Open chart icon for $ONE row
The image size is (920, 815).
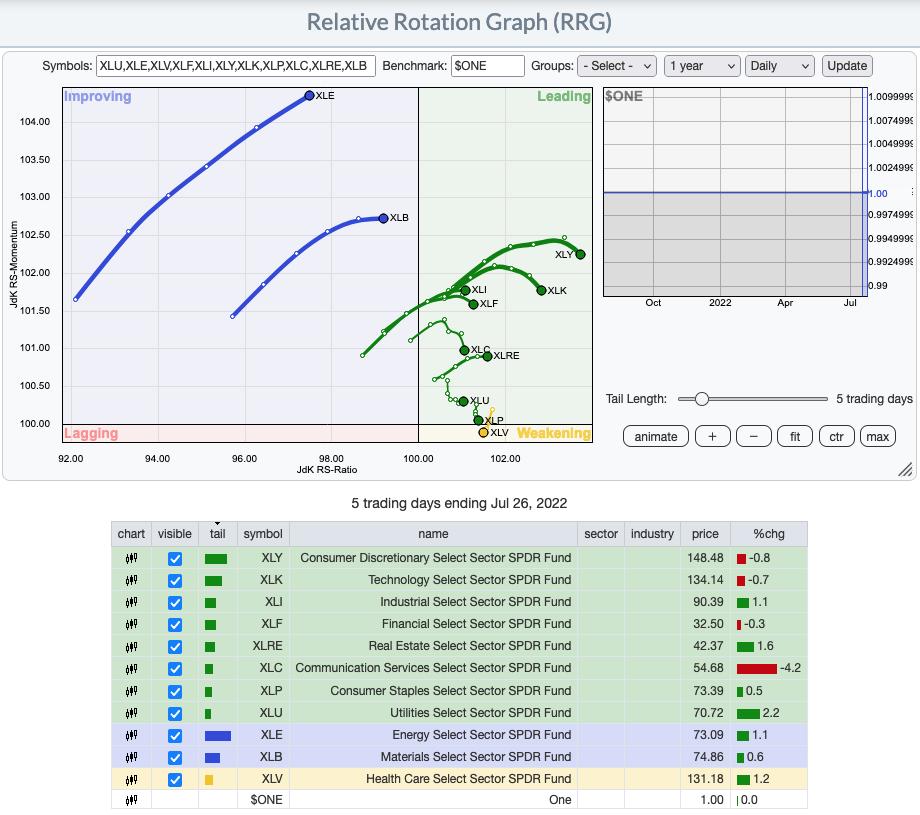pyautogui.click(x=131, y=800)
